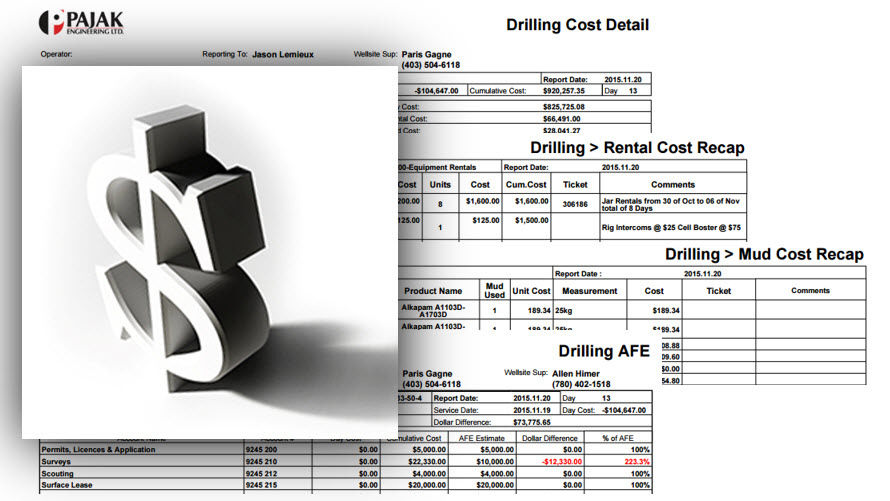The image size is (890, 501).
Task: Click the Pajak Engineering logo
Action: [x=84, y=21]
